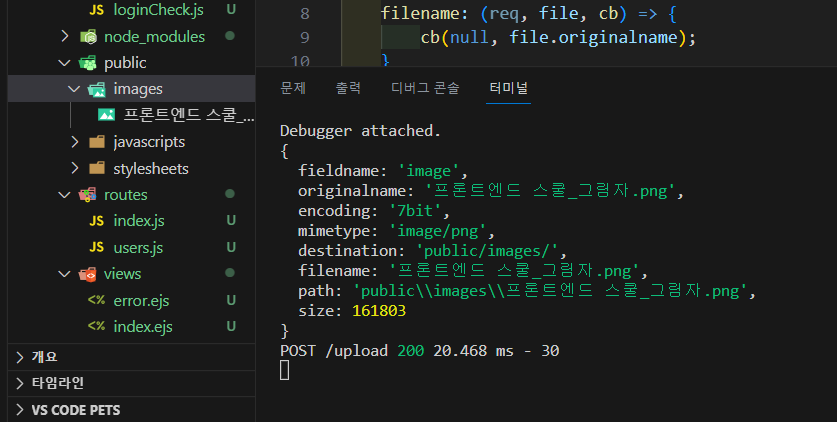
Task: Click the EJS icon beside error.ejs
Action: [97, 300]
